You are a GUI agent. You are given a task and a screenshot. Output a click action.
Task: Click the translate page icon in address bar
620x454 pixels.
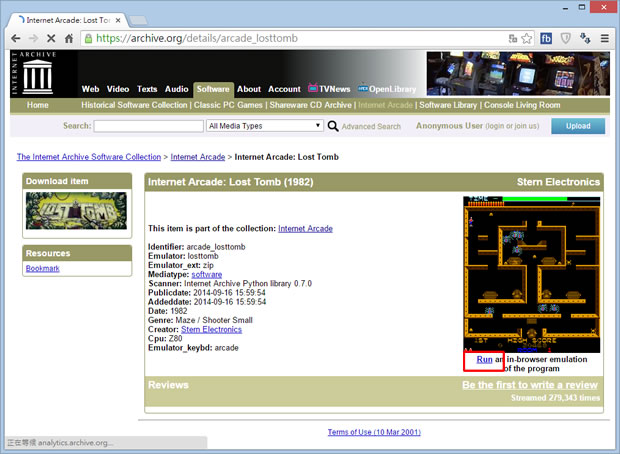(x=513, y=38)
